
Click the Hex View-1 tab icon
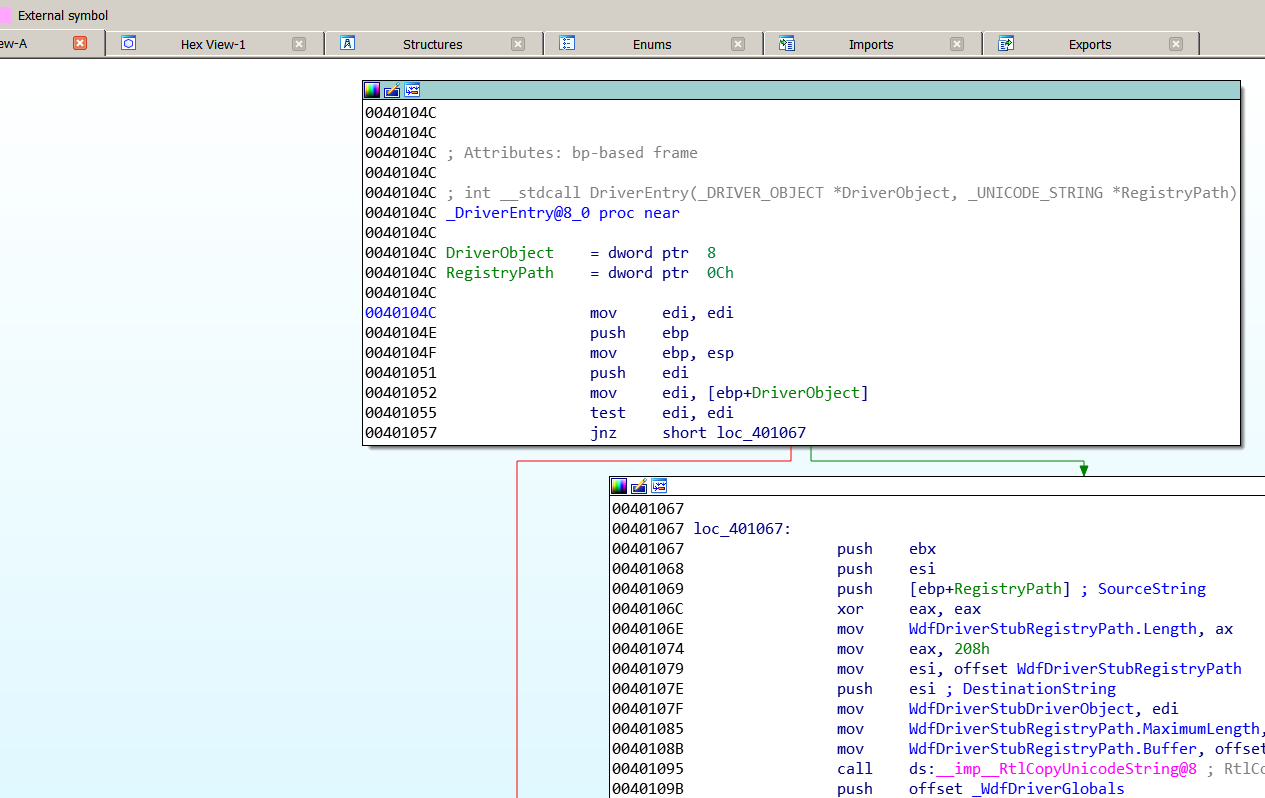[128, 44]
